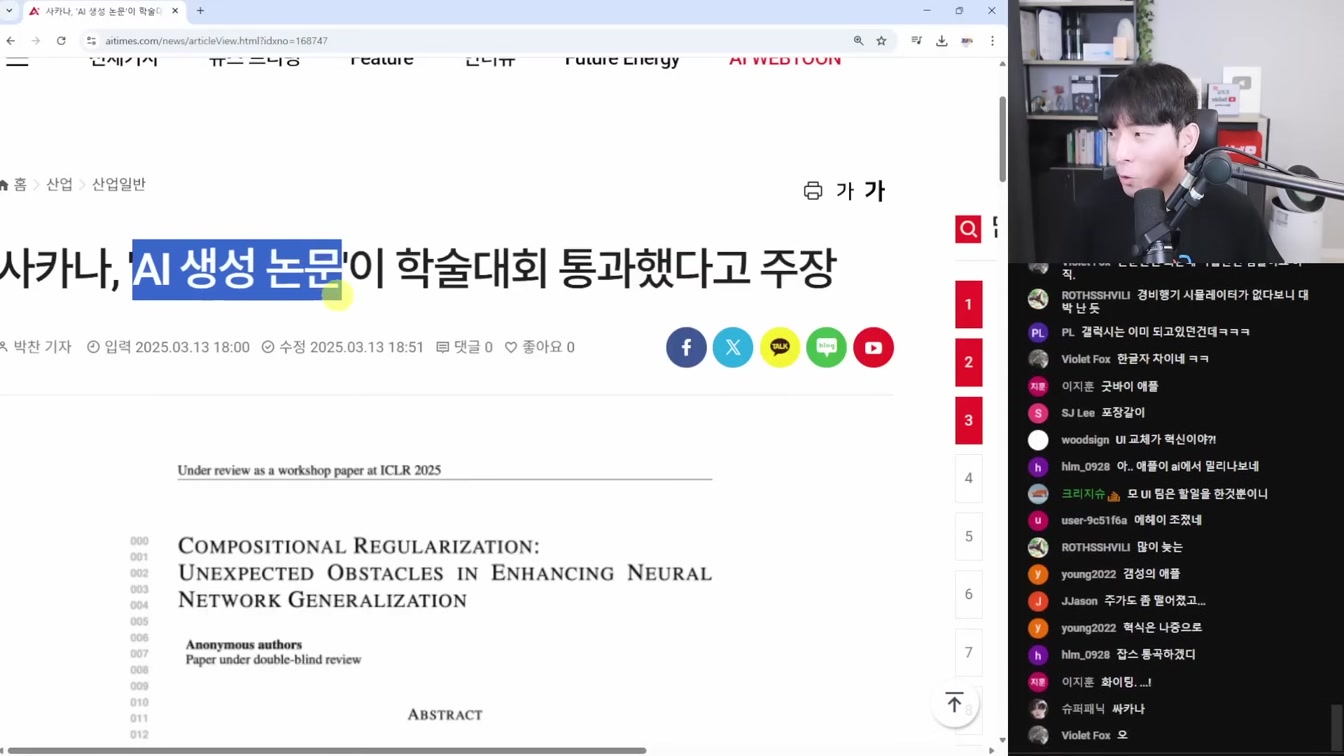Viewport: 1344px width, 756px height.
Task: Expand the tab search dropdown arrow
Action: click(x=10, y=11)
